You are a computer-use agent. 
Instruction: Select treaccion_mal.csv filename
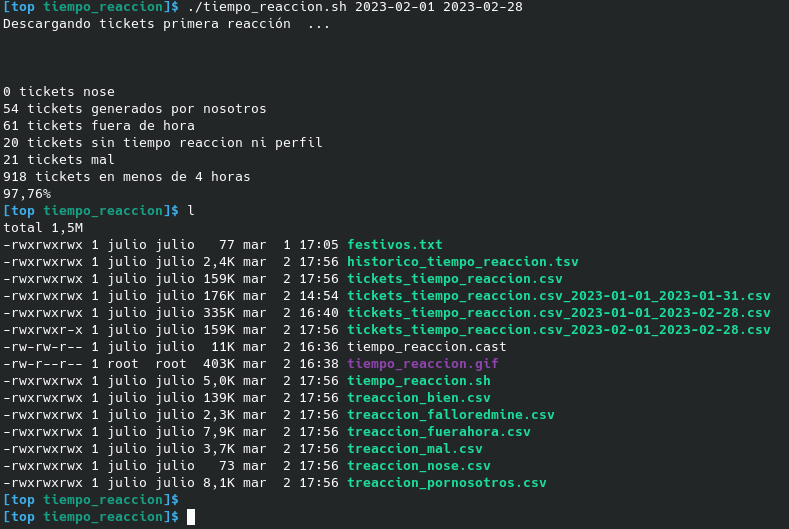pos(414,449)
